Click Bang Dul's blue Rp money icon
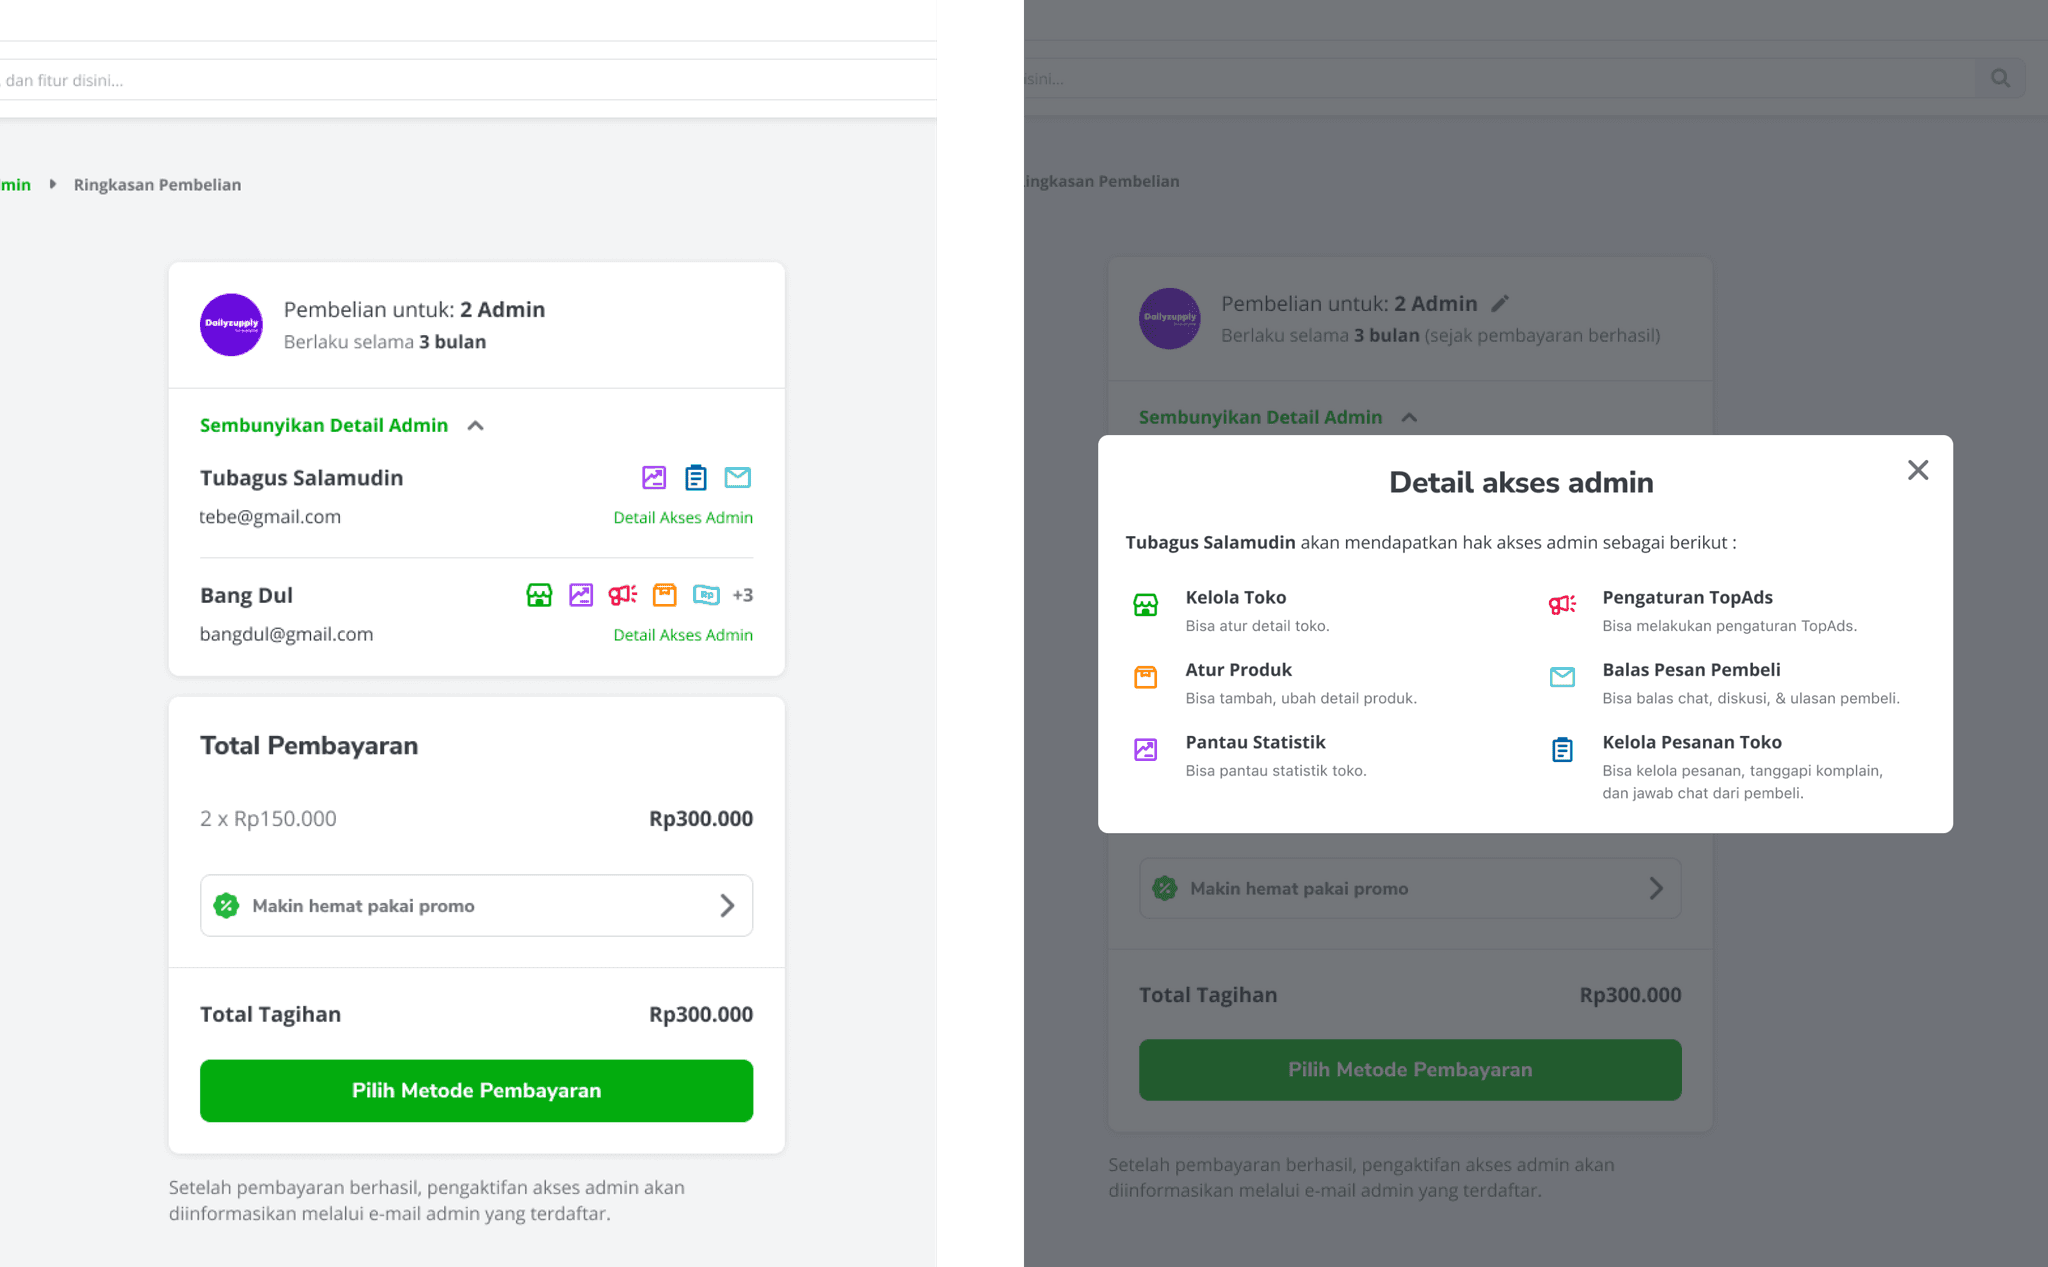 pos(706,596)
